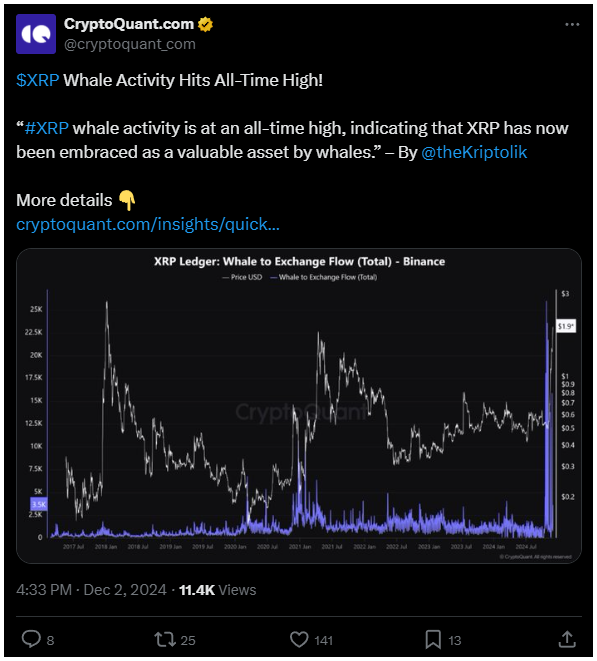Click the gold verified badge

[205, 24]
